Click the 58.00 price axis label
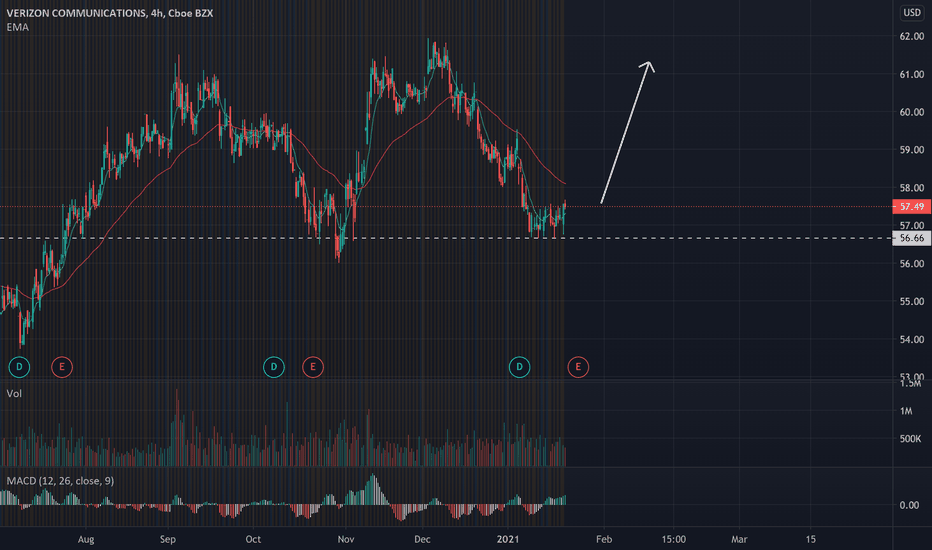 (x=912, y=188)
